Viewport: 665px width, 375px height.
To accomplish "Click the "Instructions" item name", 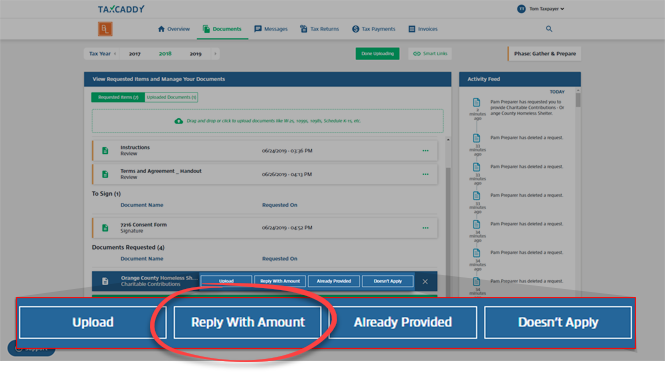I will [135, 147].
